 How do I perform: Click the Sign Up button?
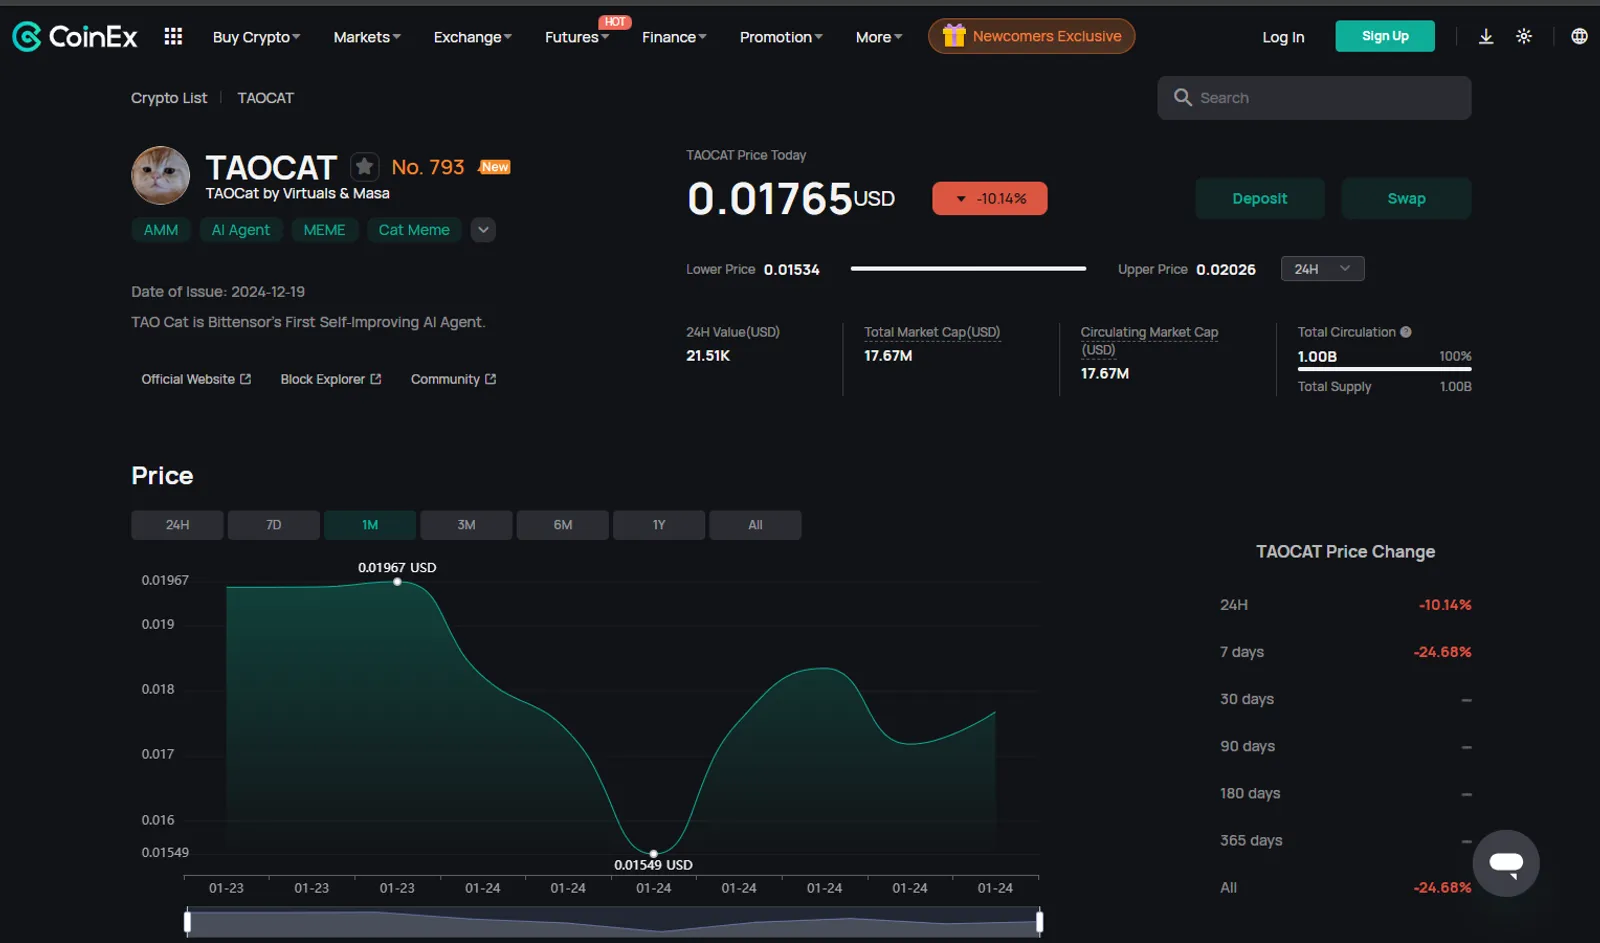coord(1385,36)
